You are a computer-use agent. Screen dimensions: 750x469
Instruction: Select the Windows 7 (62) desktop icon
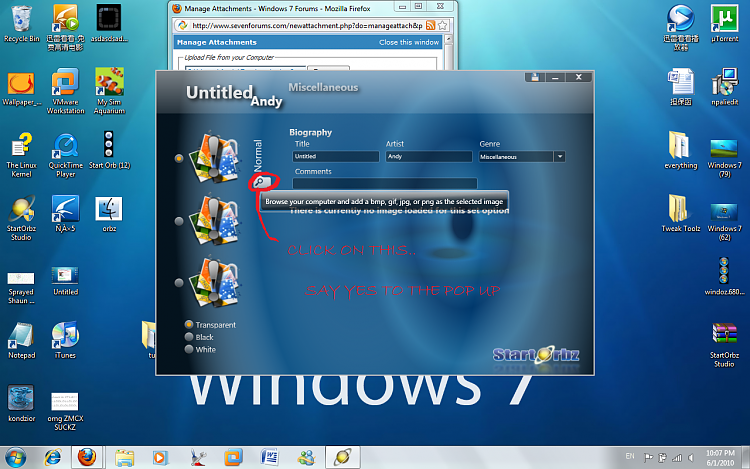724,222
